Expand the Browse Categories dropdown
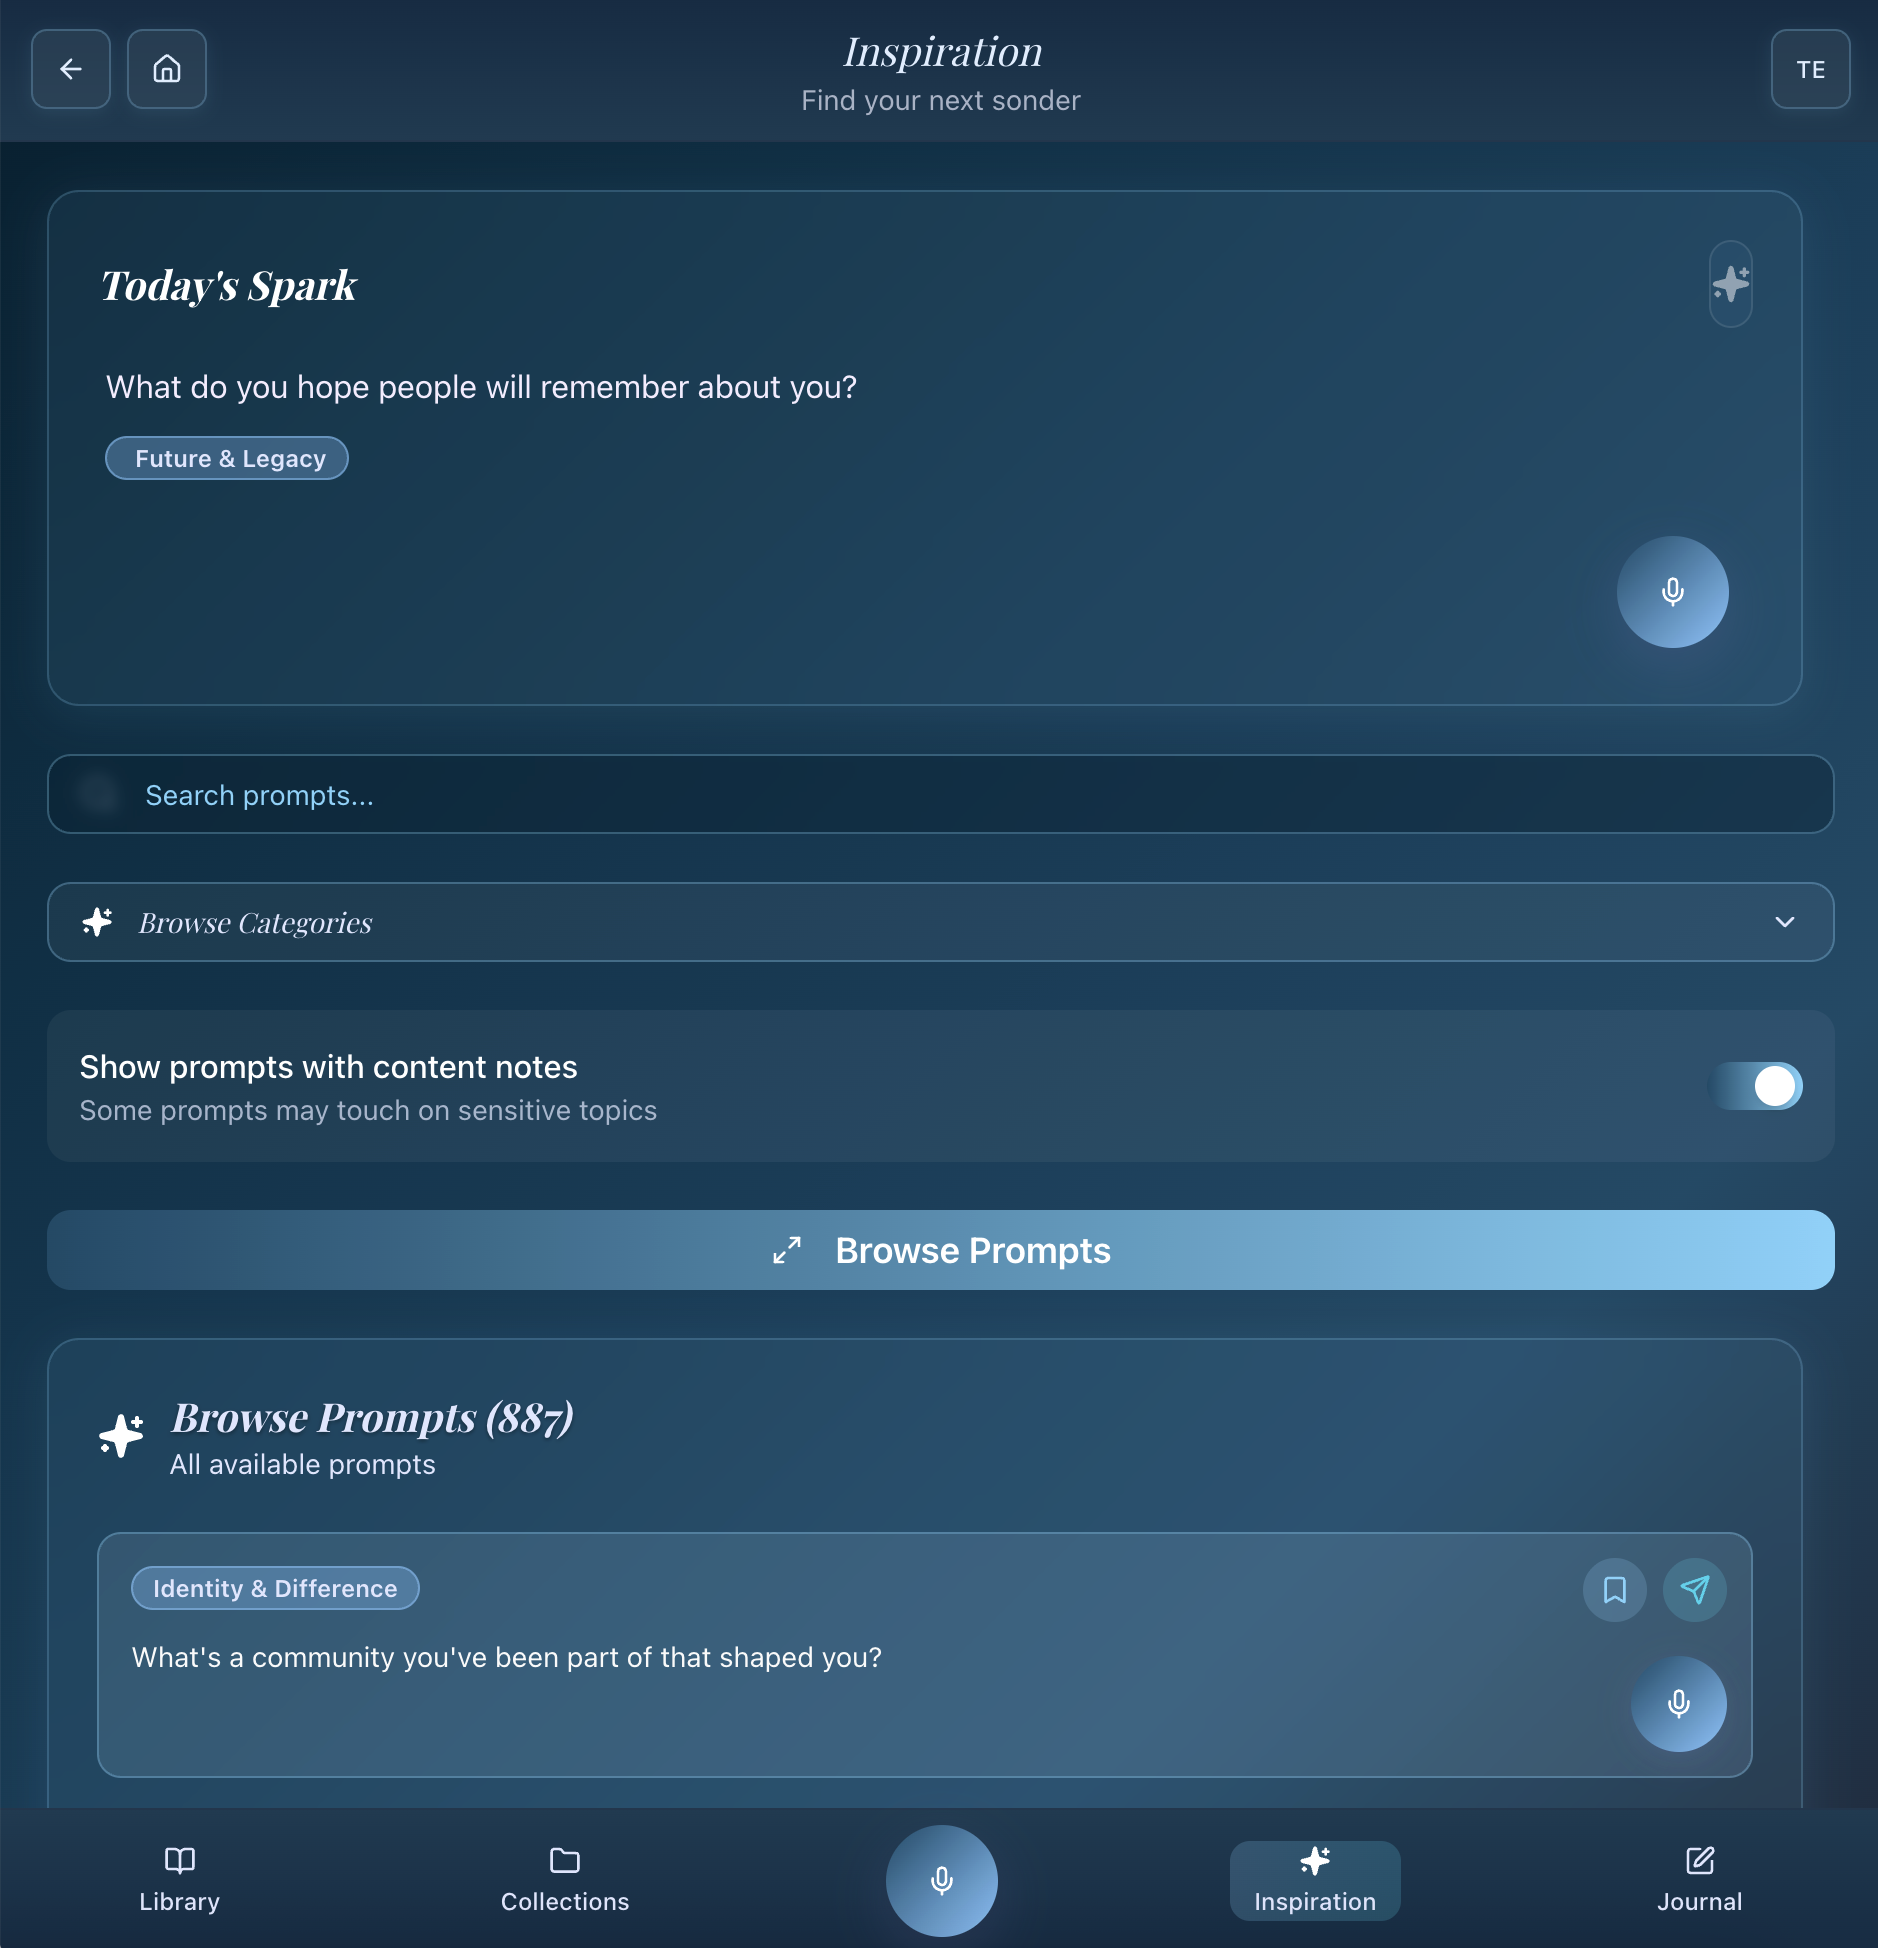The image size is (1878, 1948). 940,922
